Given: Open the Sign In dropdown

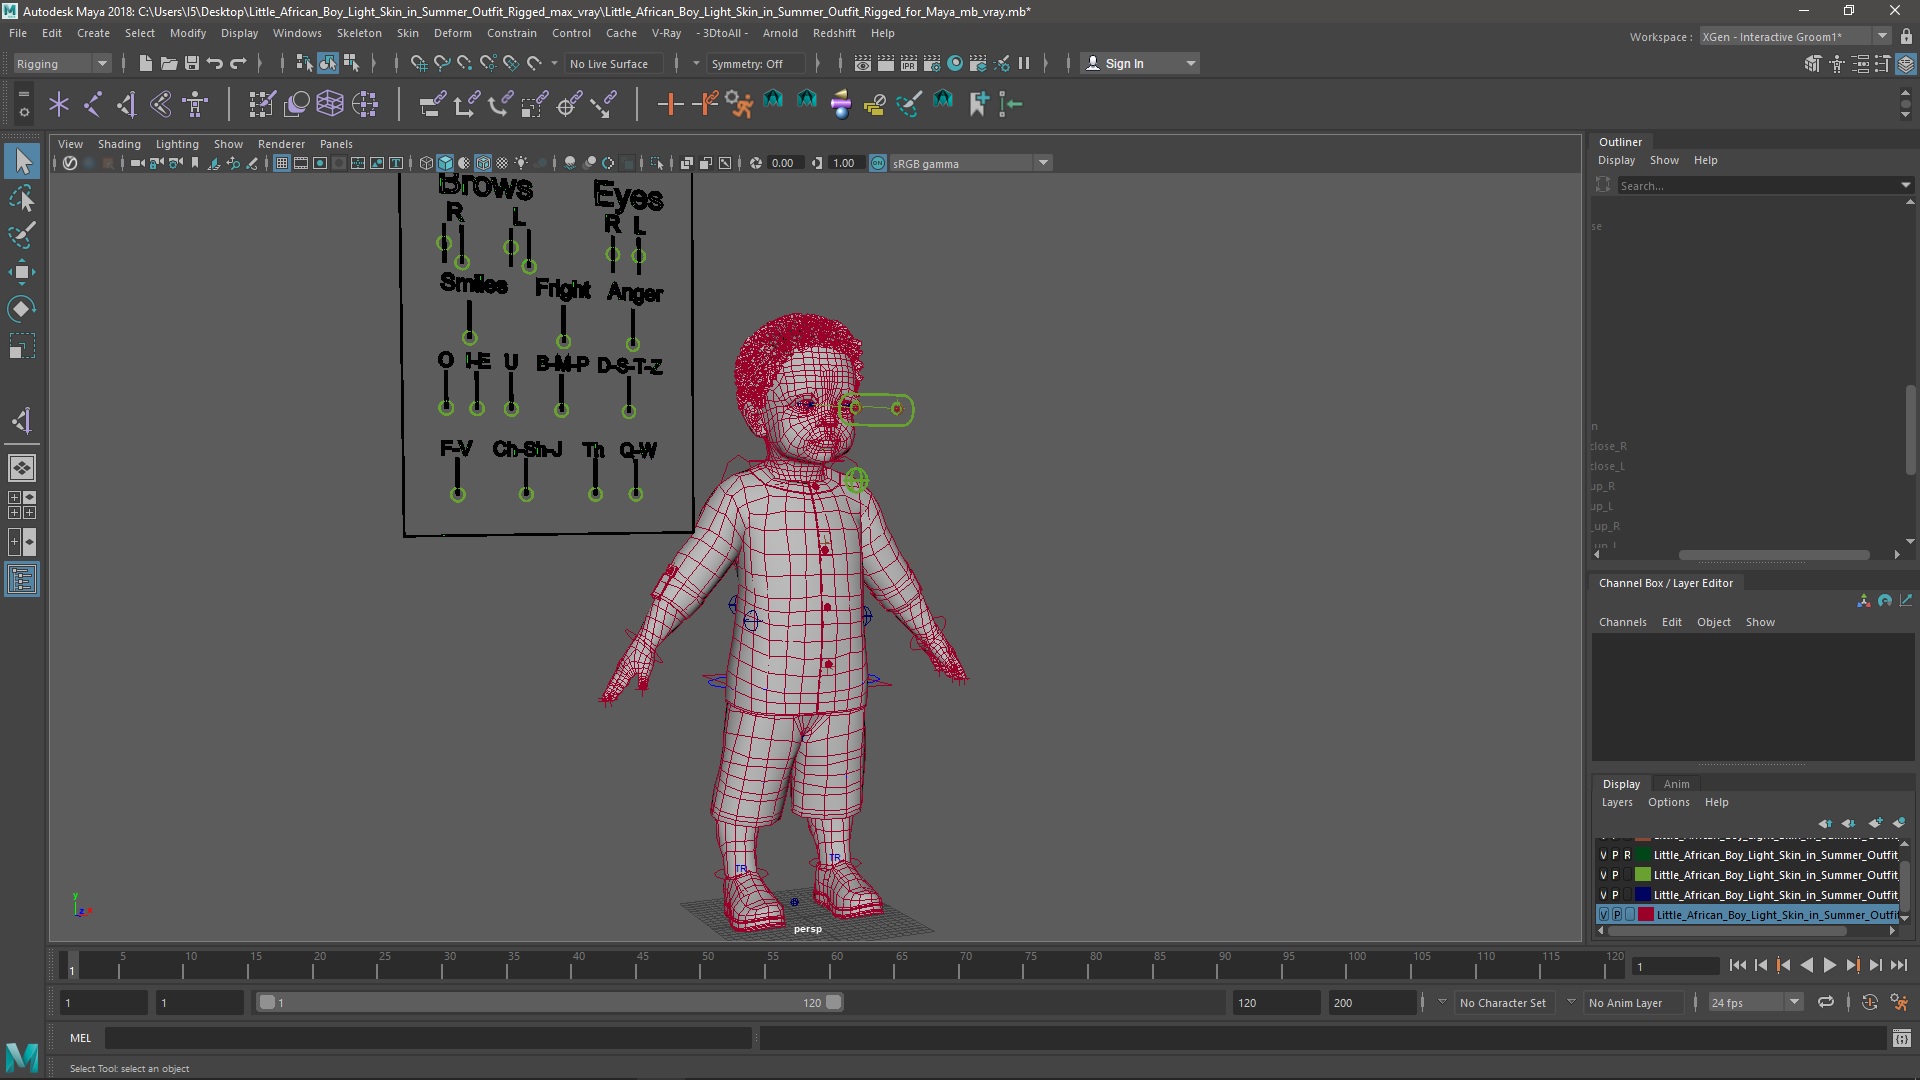Looking at the screenshot, I should point(1141,63).
